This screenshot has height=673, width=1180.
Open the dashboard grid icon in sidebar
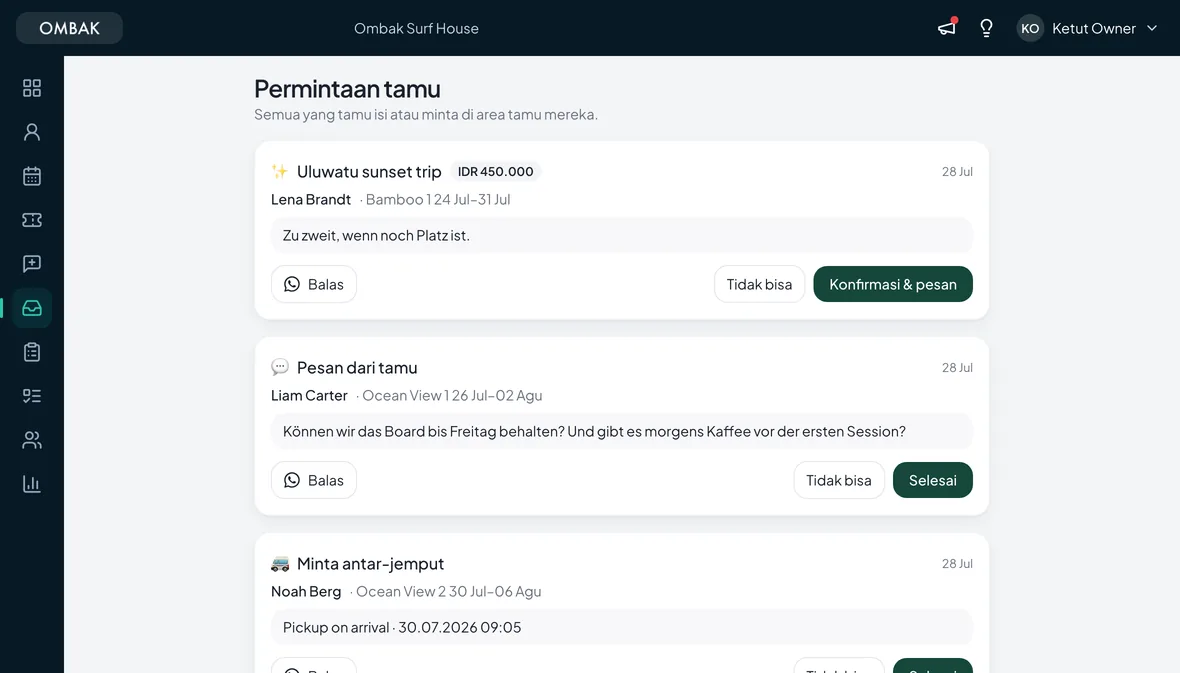32,88
